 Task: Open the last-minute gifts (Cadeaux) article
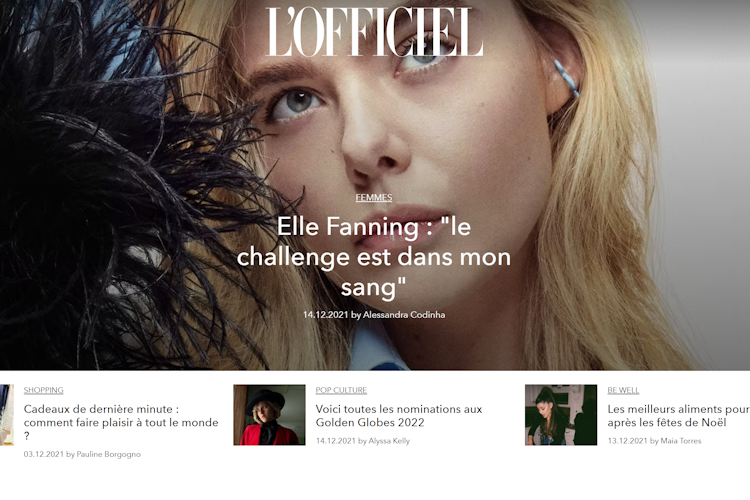(x=121, y=422)
